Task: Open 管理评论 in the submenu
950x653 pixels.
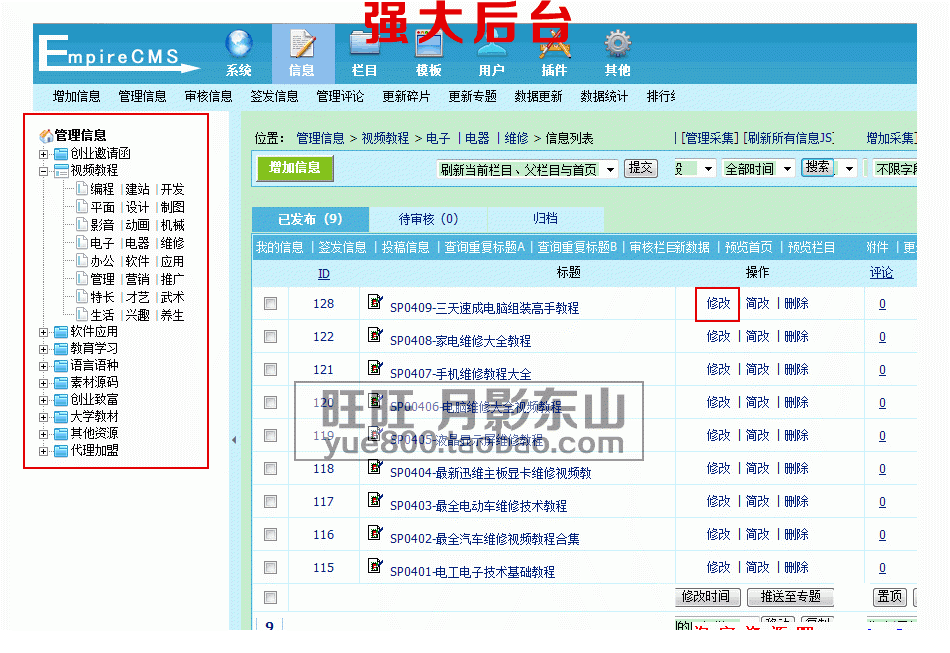Action: coord(340,96)
